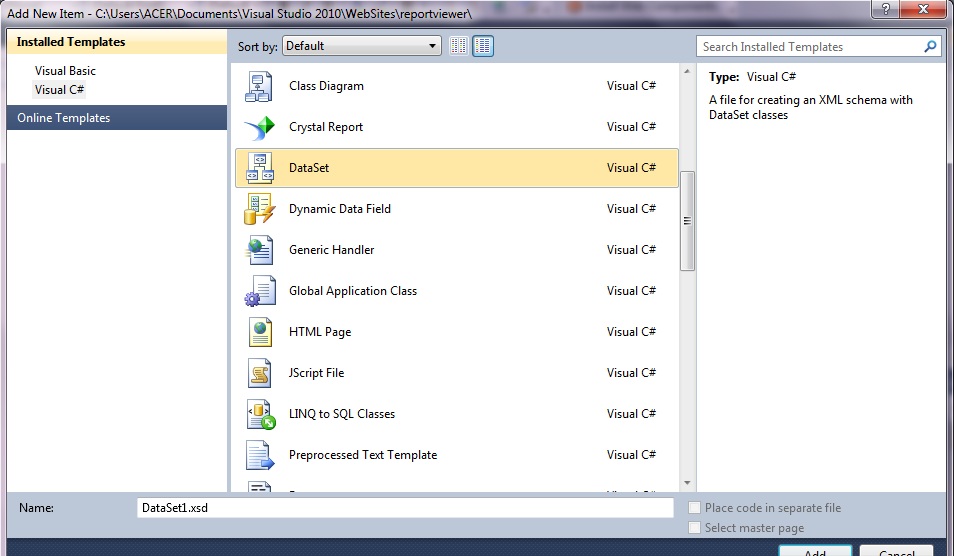Click the 'Global Application Class' name
Screen dimensions: 954x556
pyautogui.click(x=352, y=291)
